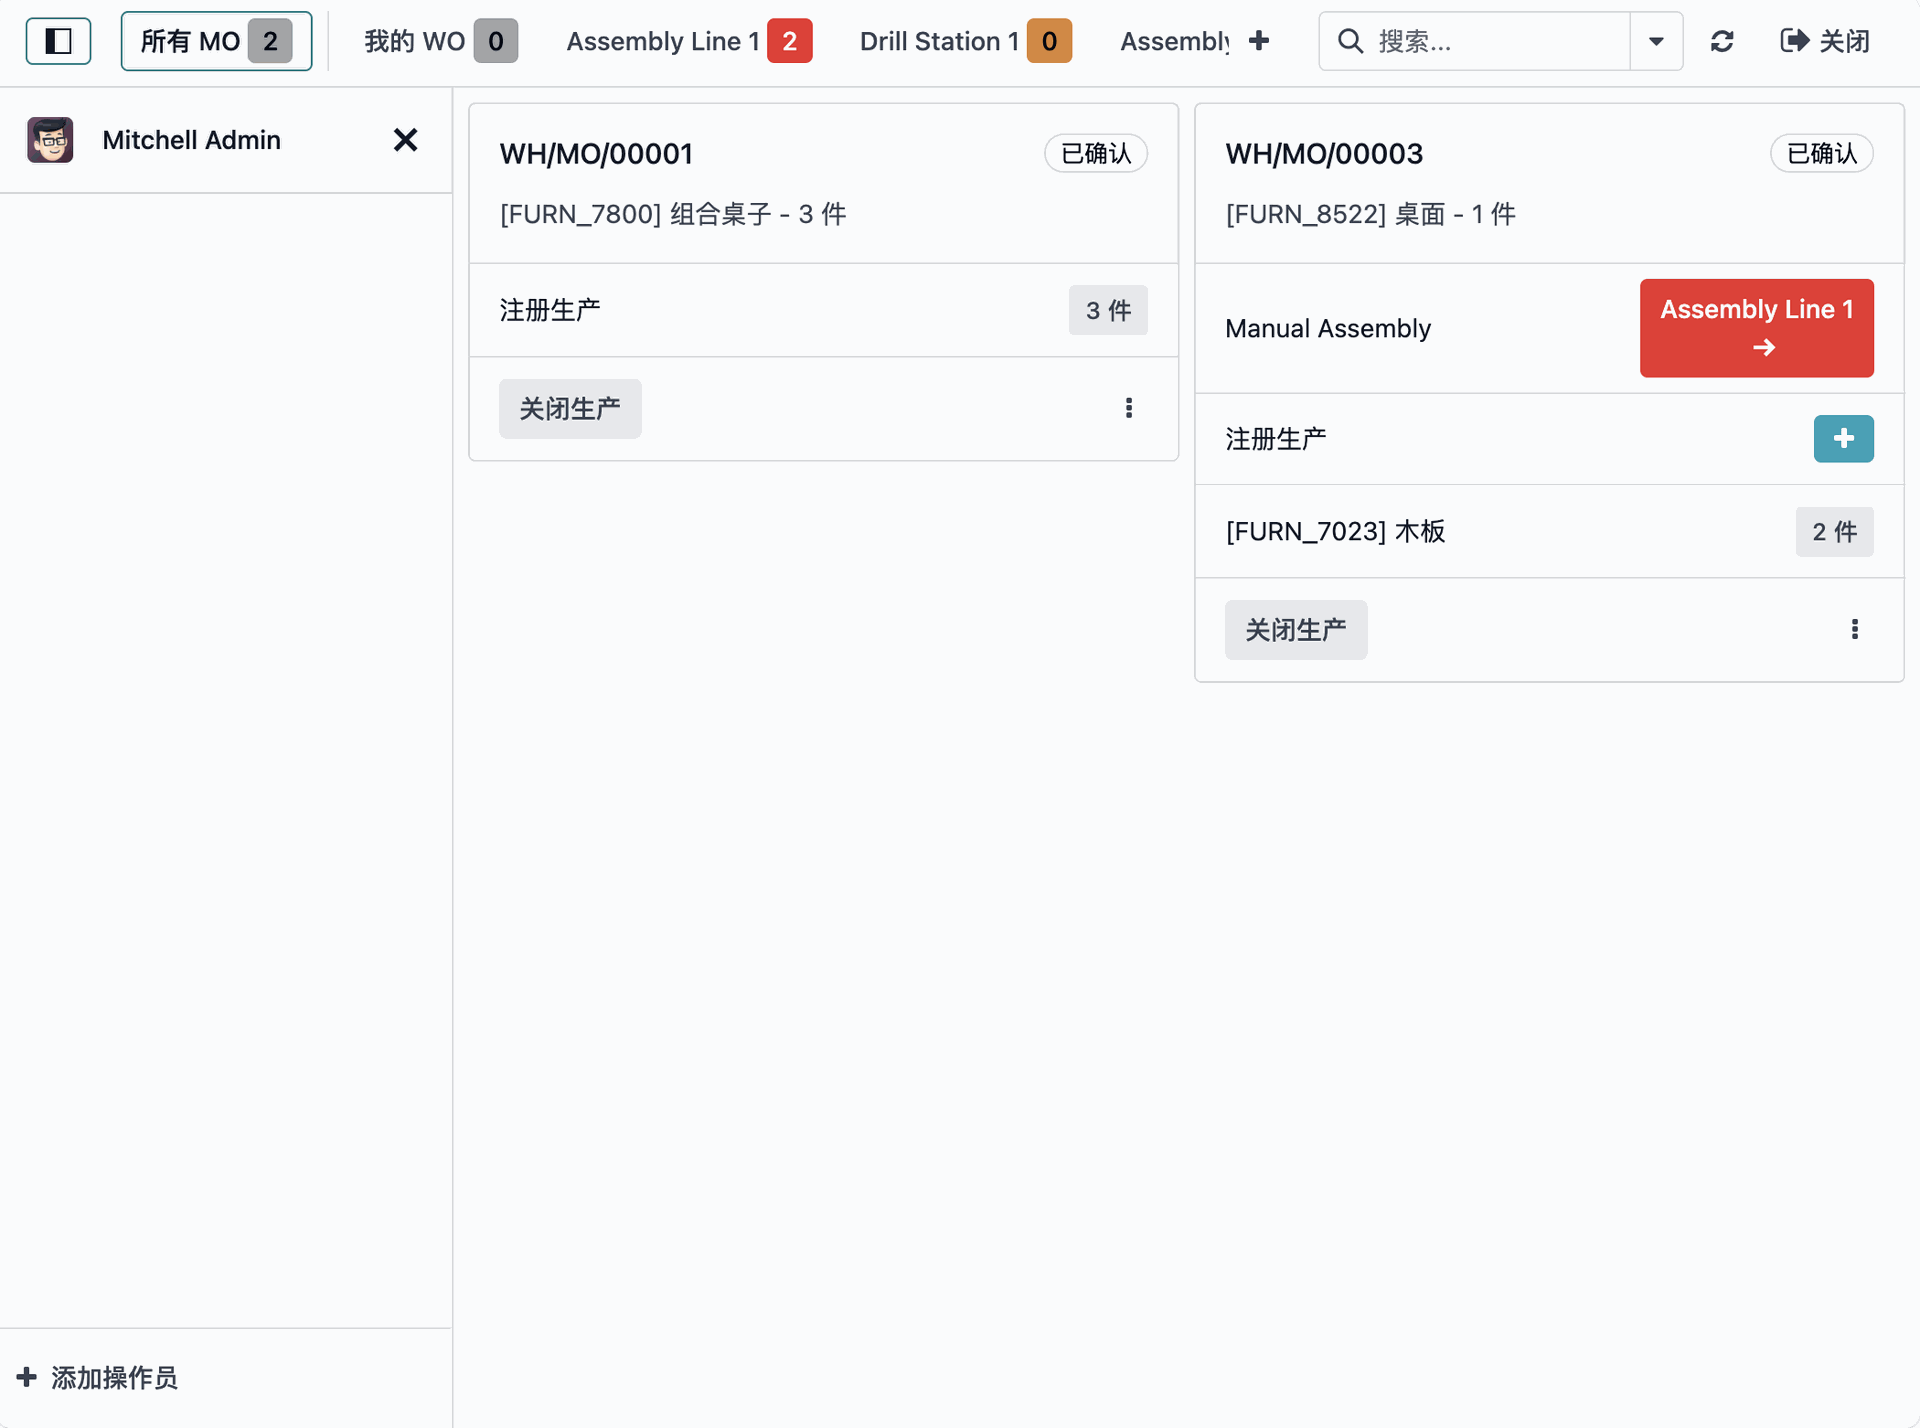Viewport: 1920px width, 1428px height.
Task: Open three-dot menu on WH/MO/00001 card
Action: click(x=1129, y=408)
